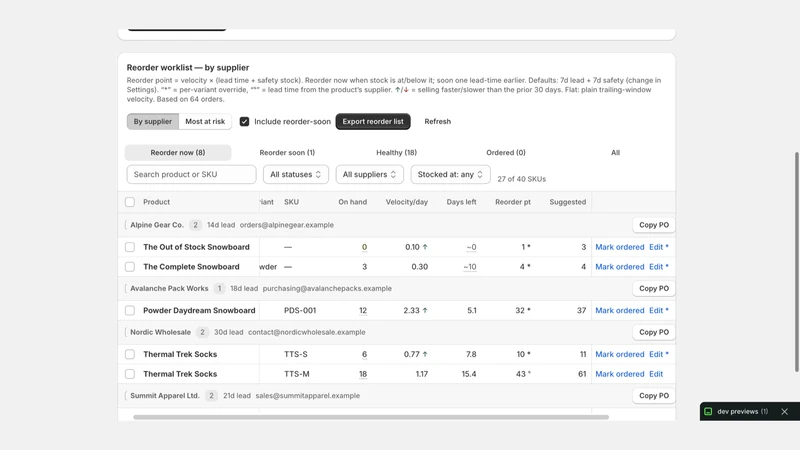The image size is (800, 450).
Task: Select the All tab
Action: coord(615,153)
